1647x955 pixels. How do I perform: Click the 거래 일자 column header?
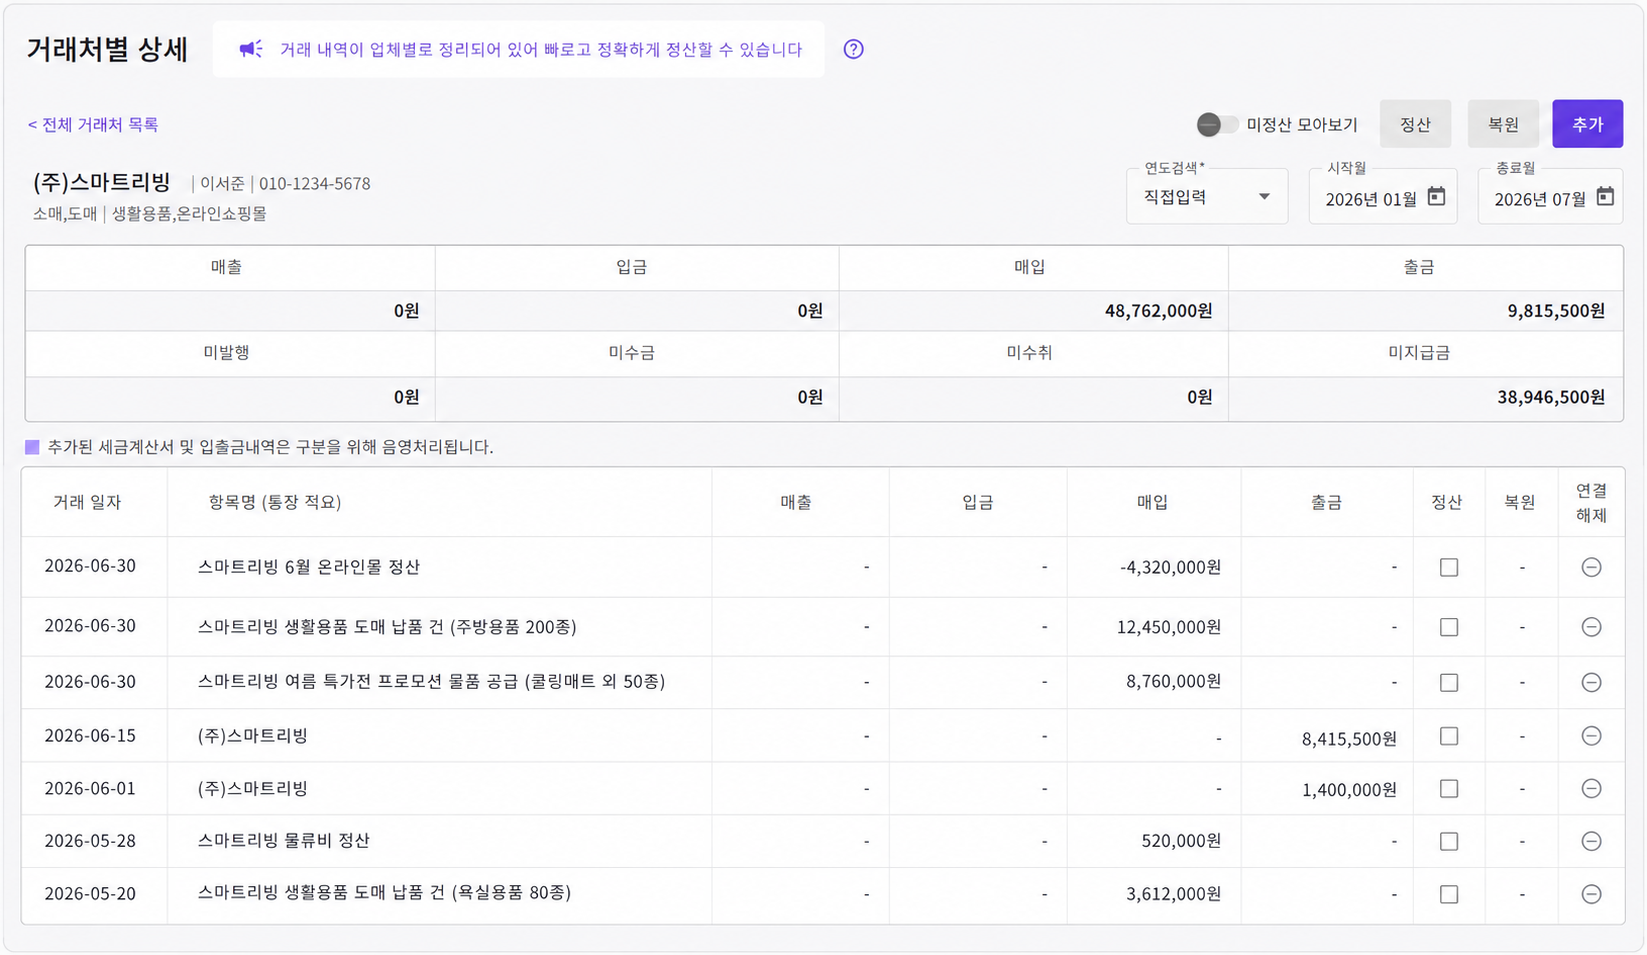tap(87, 502)
